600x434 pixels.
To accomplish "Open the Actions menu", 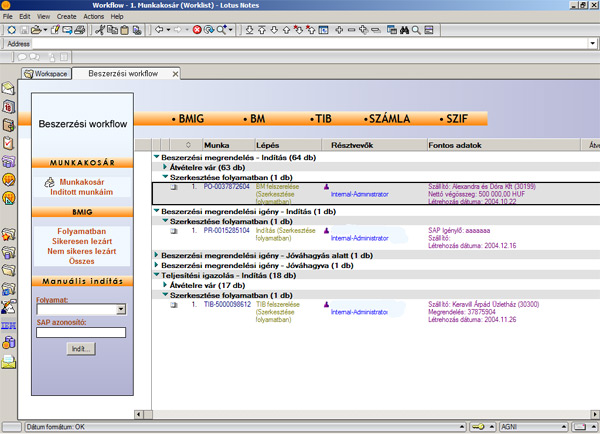I will click(x=94, y=16).
